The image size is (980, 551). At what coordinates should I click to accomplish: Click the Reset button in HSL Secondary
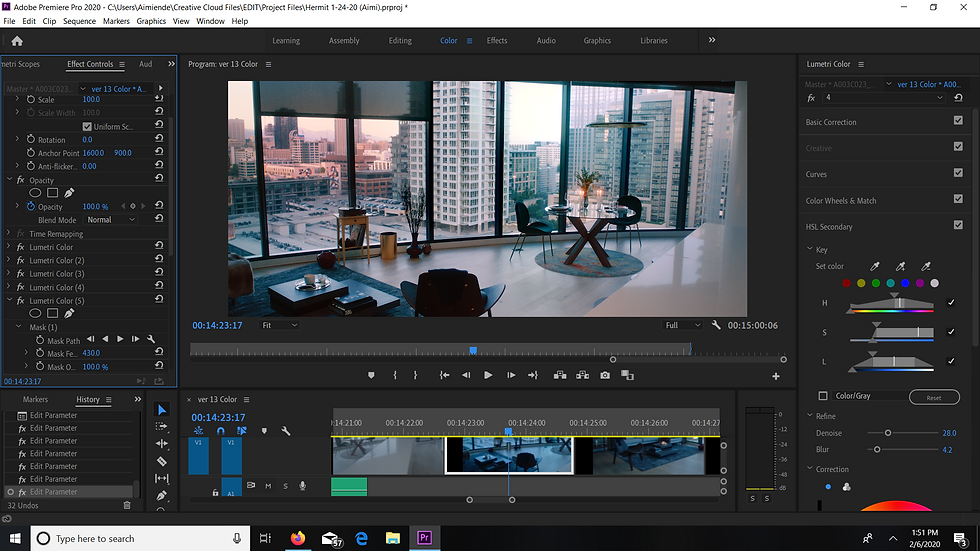tap(933, 397)
